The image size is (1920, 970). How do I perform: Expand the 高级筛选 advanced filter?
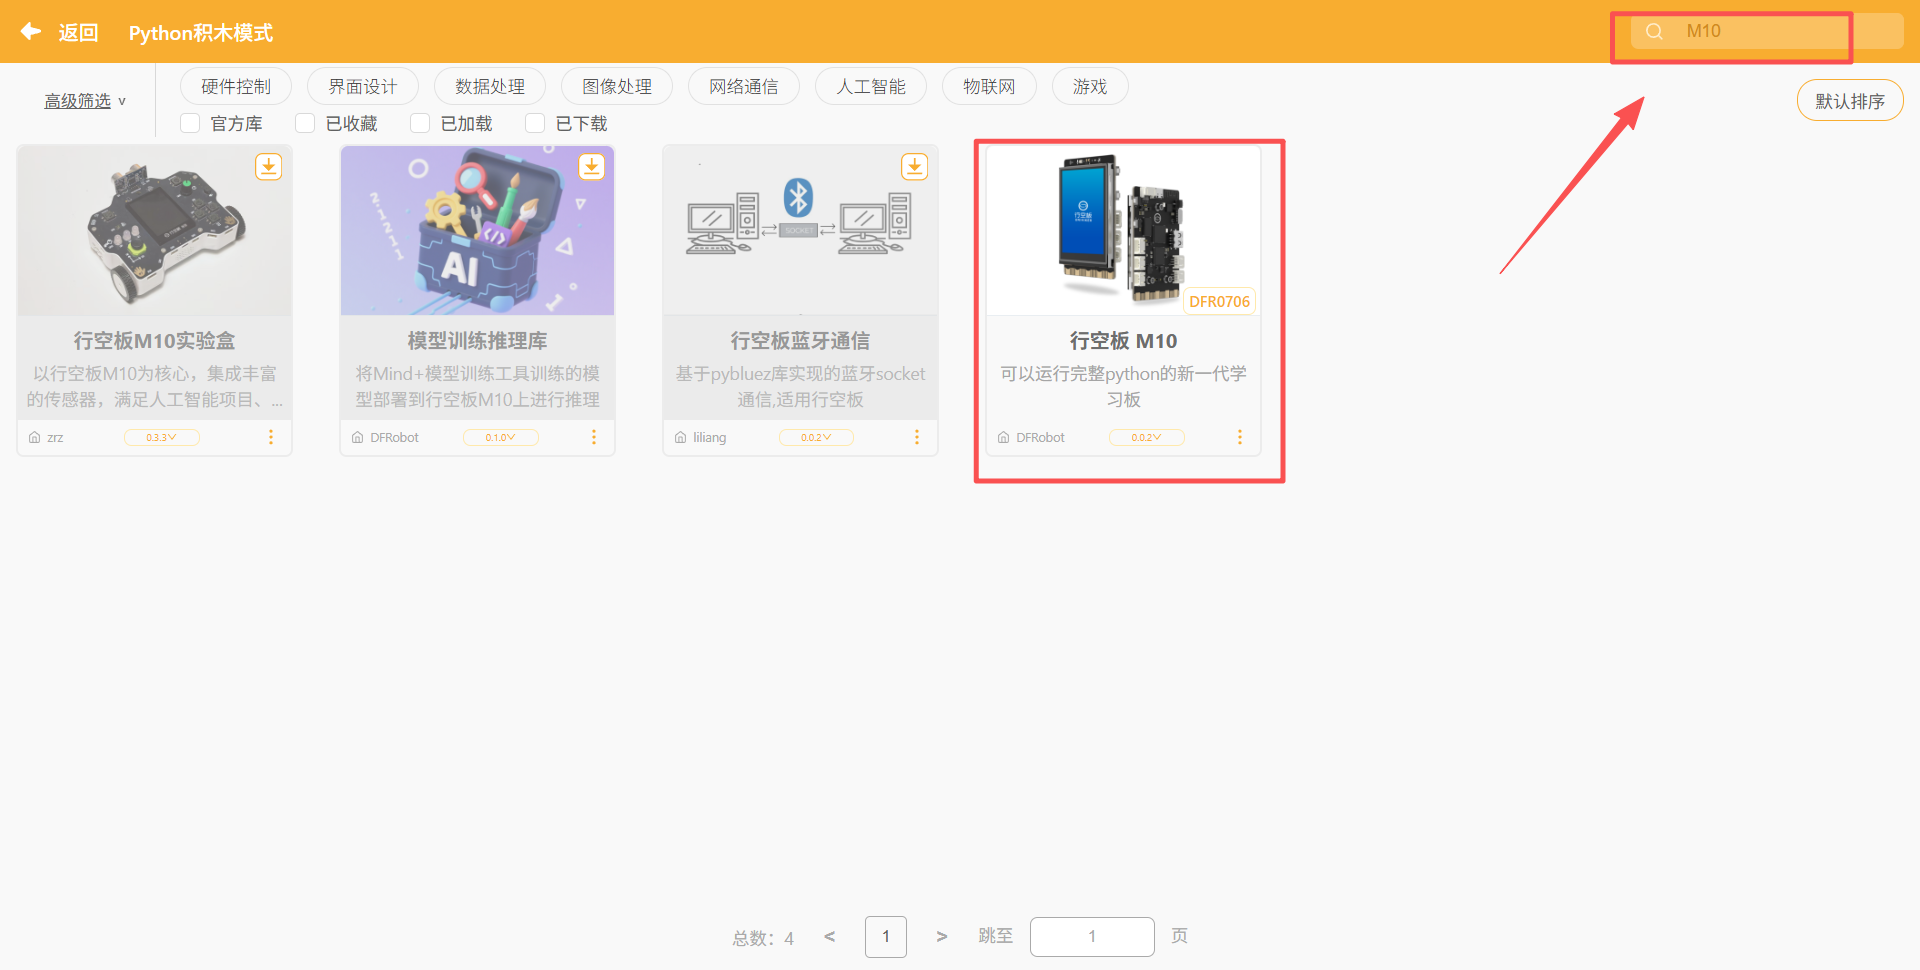pos(78,100)
